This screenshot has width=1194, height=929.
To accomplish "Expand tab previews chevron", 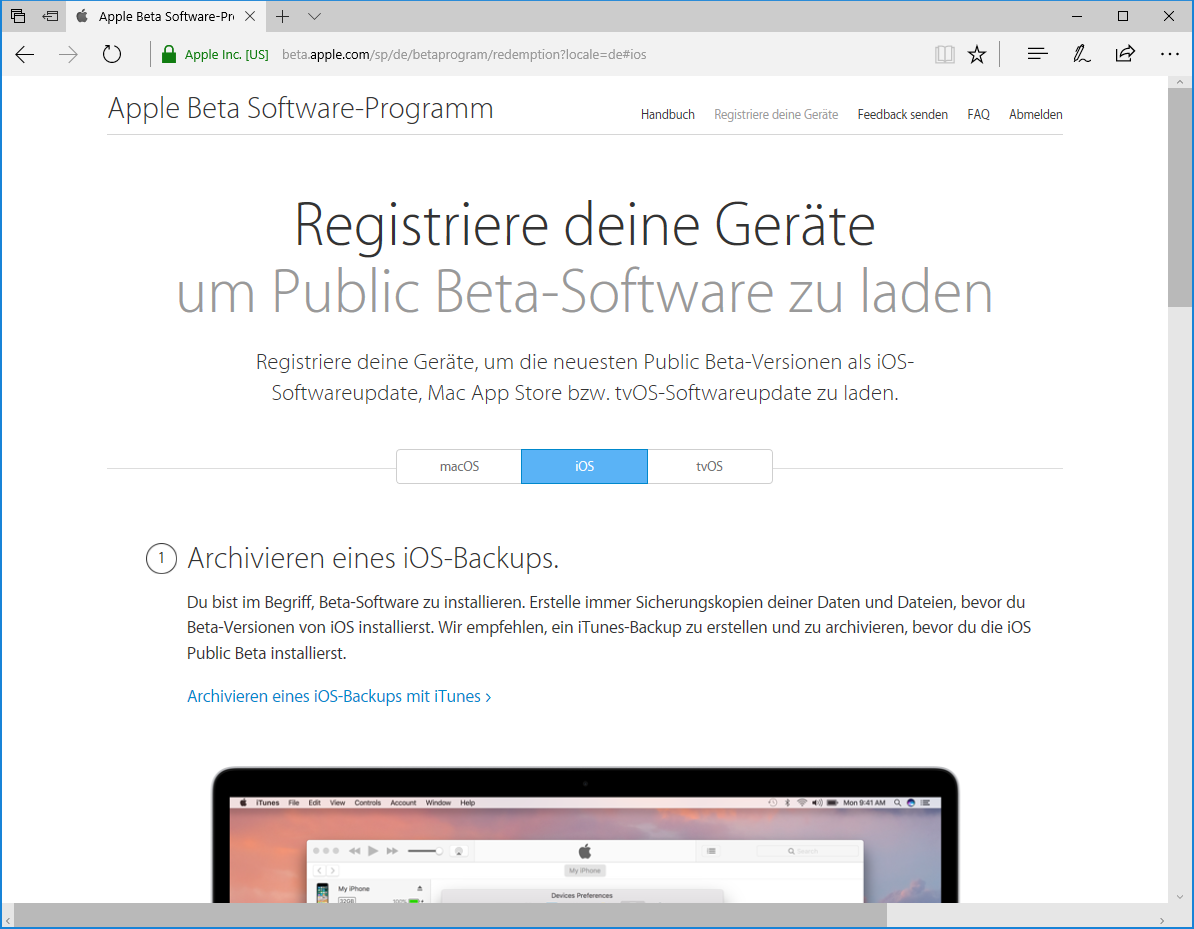I will click(314, 17).
